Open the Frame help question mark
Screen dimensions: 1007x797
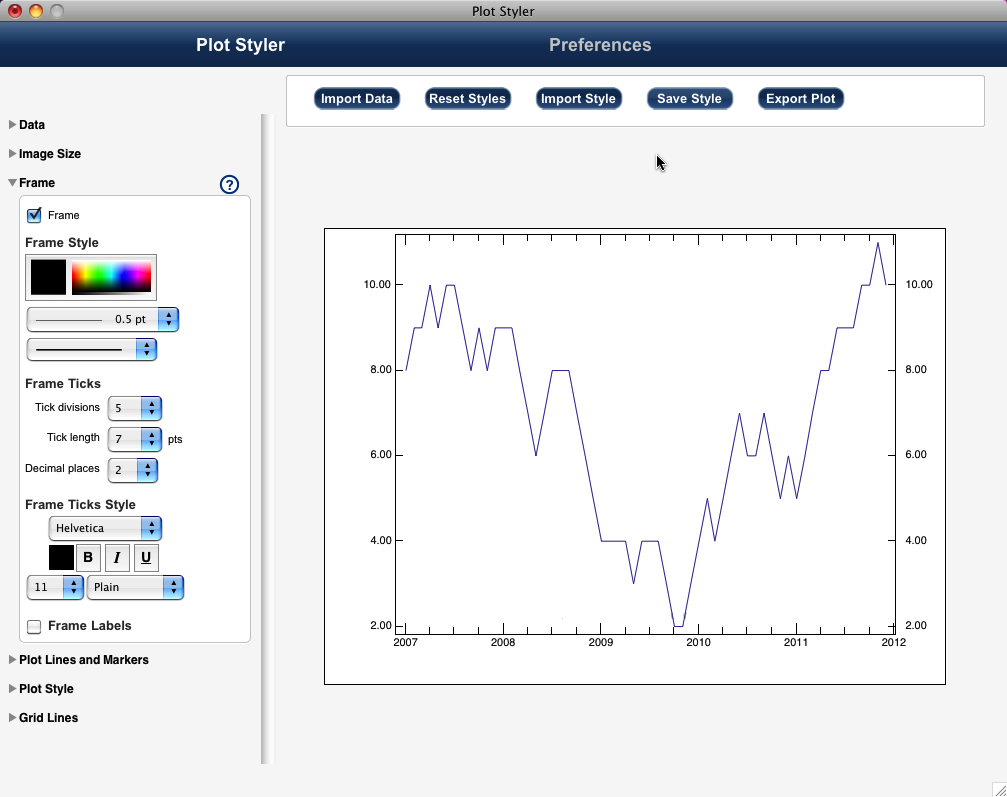[x=229, y=184]
